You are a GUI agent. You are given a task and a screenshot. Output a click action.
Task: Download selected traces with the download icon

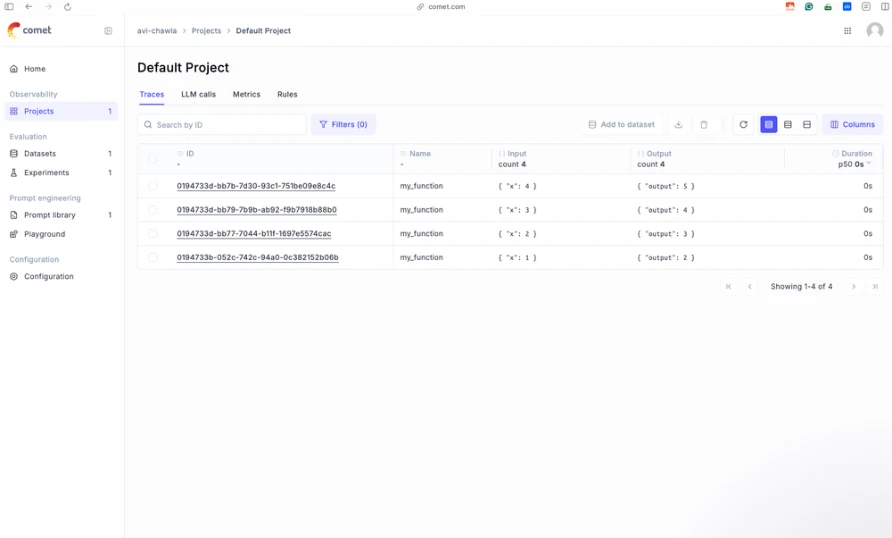pyautogui.click(x=678, y=125)
